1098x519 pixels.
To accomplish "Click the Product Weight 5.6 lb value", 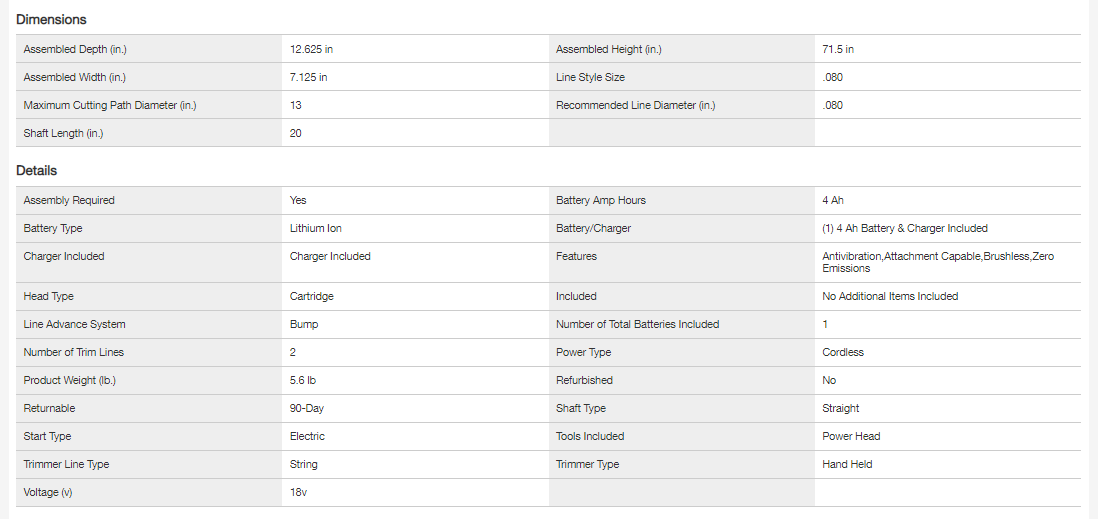I will pyautogui.click(x=303, y=380).
